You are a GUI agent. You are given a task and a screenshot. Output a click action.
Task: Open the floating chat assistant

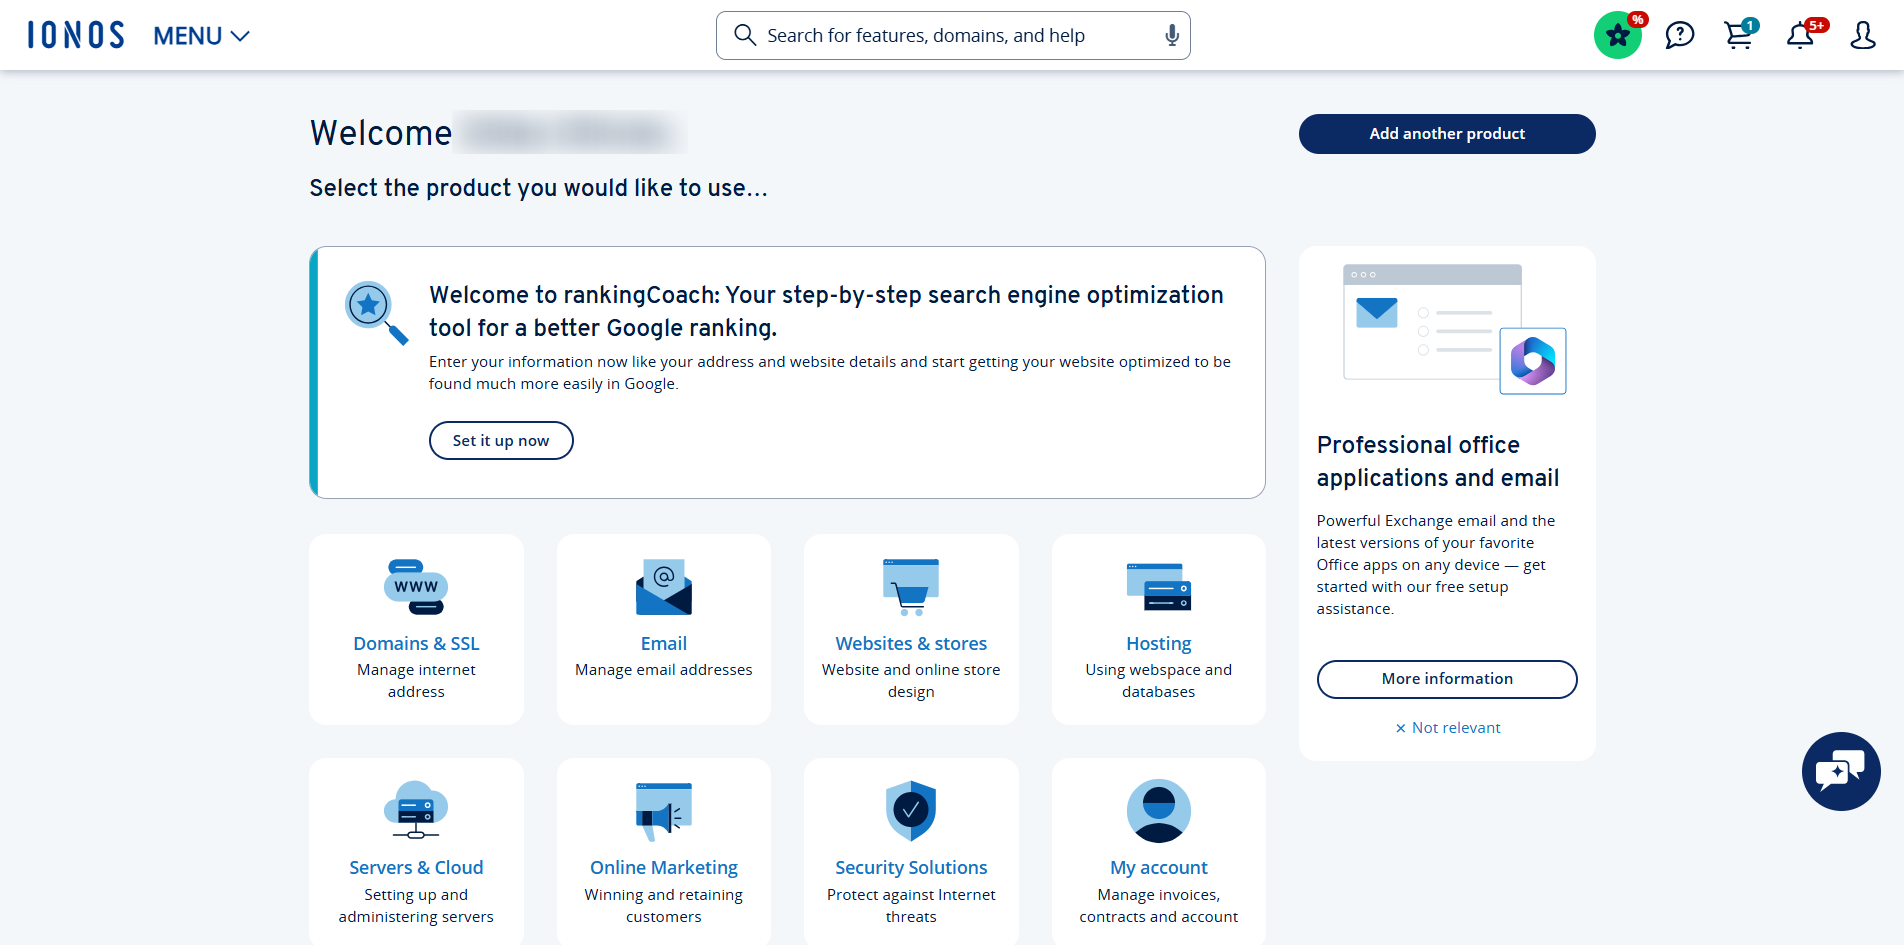(1841, 771)
